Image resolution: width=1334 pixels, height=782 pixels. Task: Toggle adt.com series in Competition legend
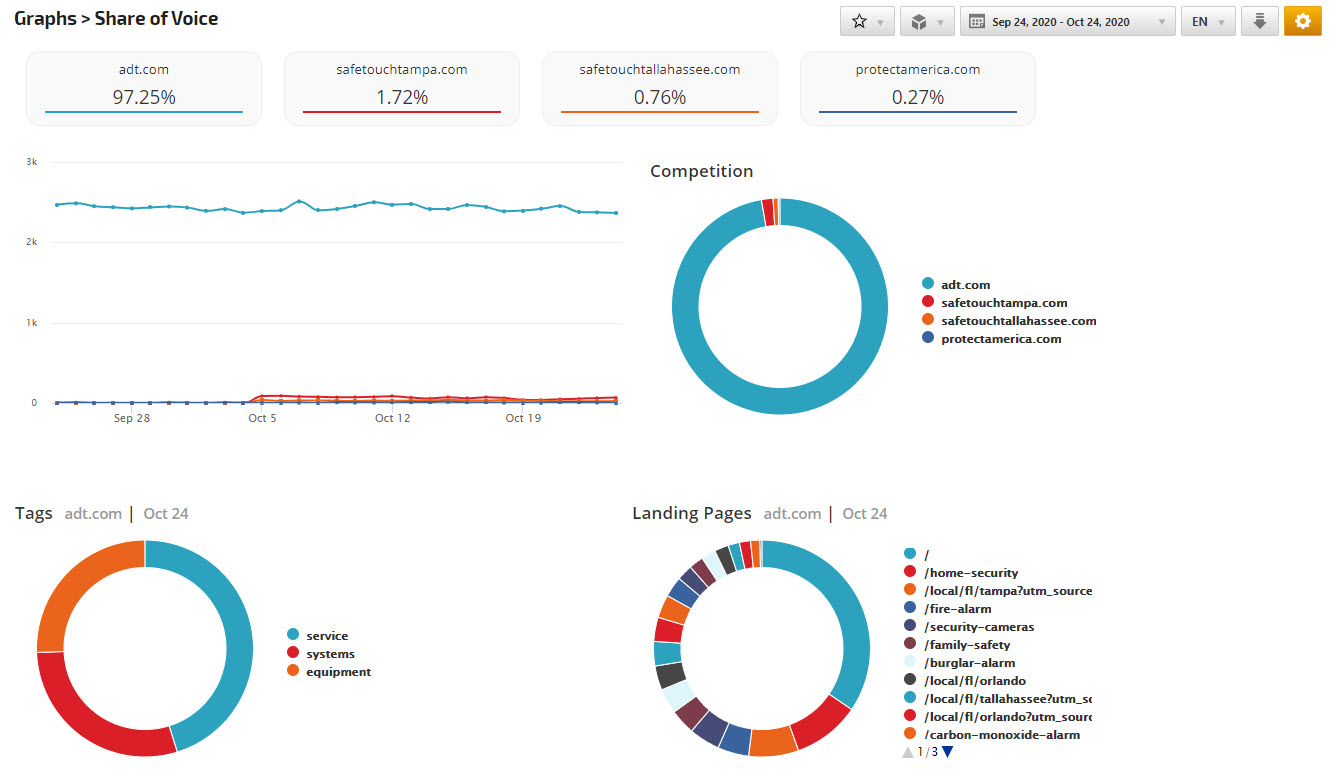(965, 285)
